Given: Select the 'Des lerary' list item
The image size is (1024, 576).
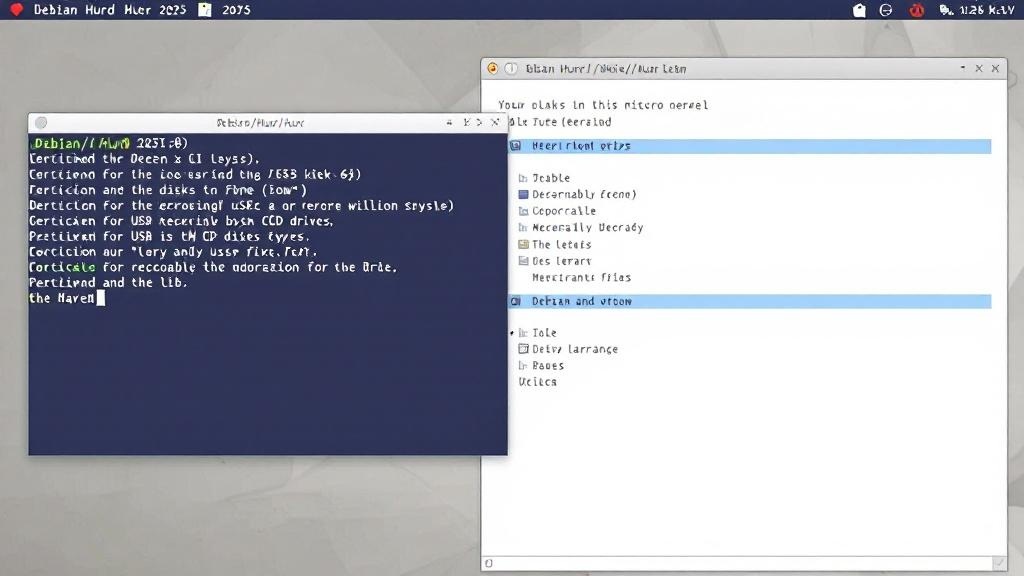Looking at the screenshot, I should point(561,261).
